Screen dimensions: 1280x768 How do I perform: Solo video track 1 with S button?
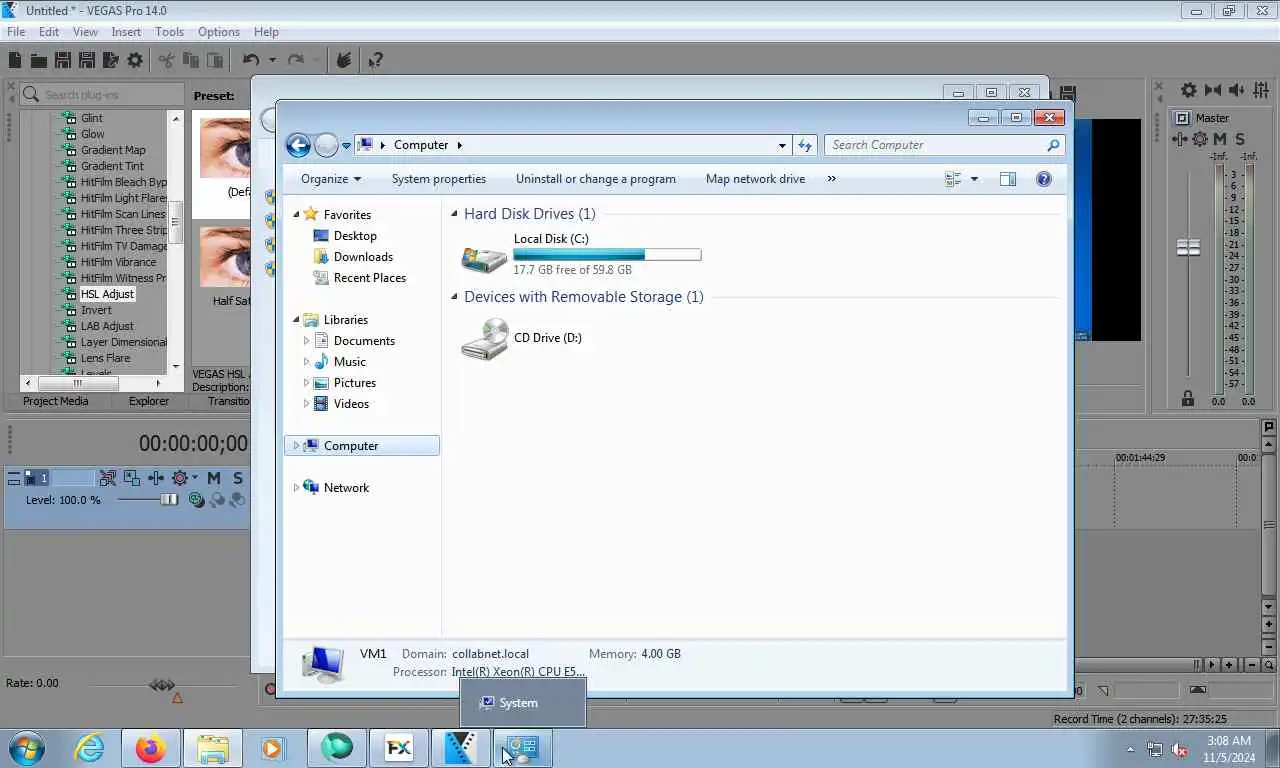[x=238, y=478]
